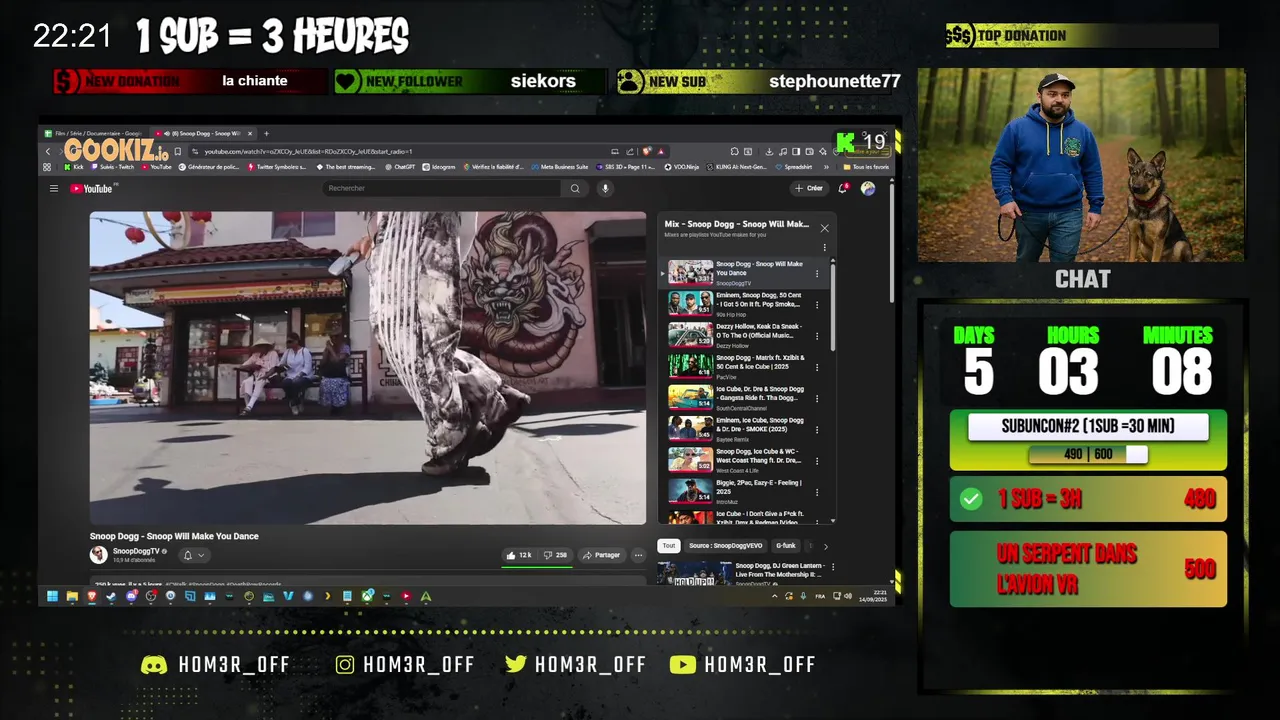Open the VDO.Ninja bookmark
Image resolution: width=1280 pixels, height=720 pixels.
point(682,167)
